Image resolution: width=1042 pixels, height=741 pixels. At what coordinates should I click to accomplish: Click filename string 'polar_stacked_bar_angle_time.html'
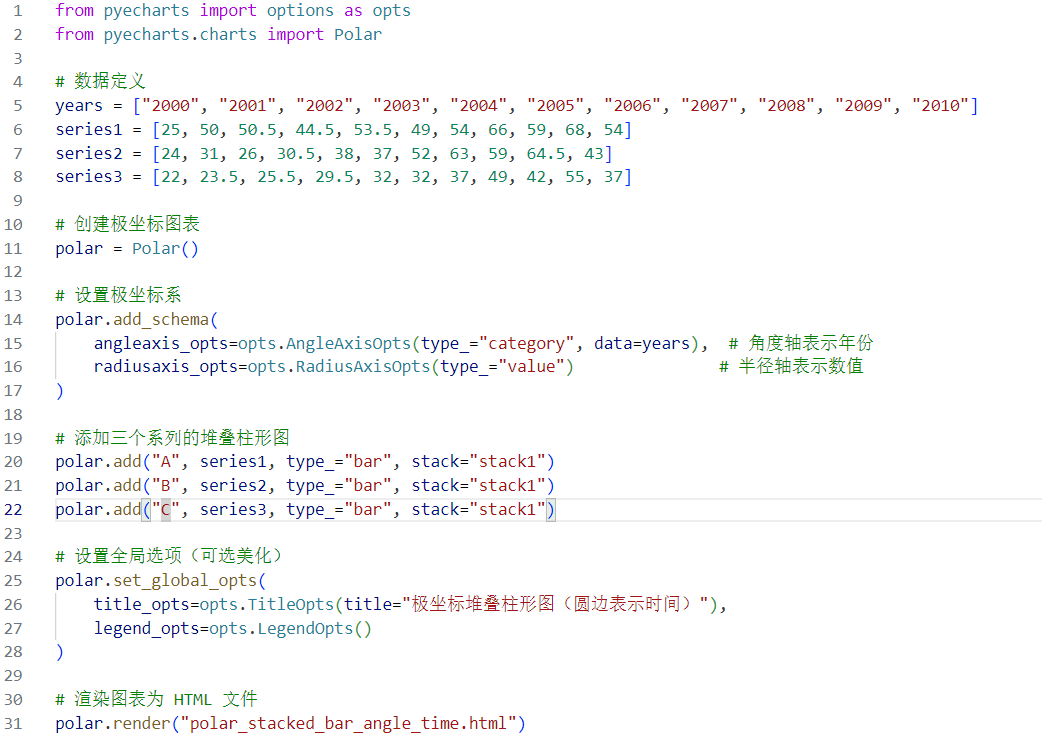(x=348, y=724)
